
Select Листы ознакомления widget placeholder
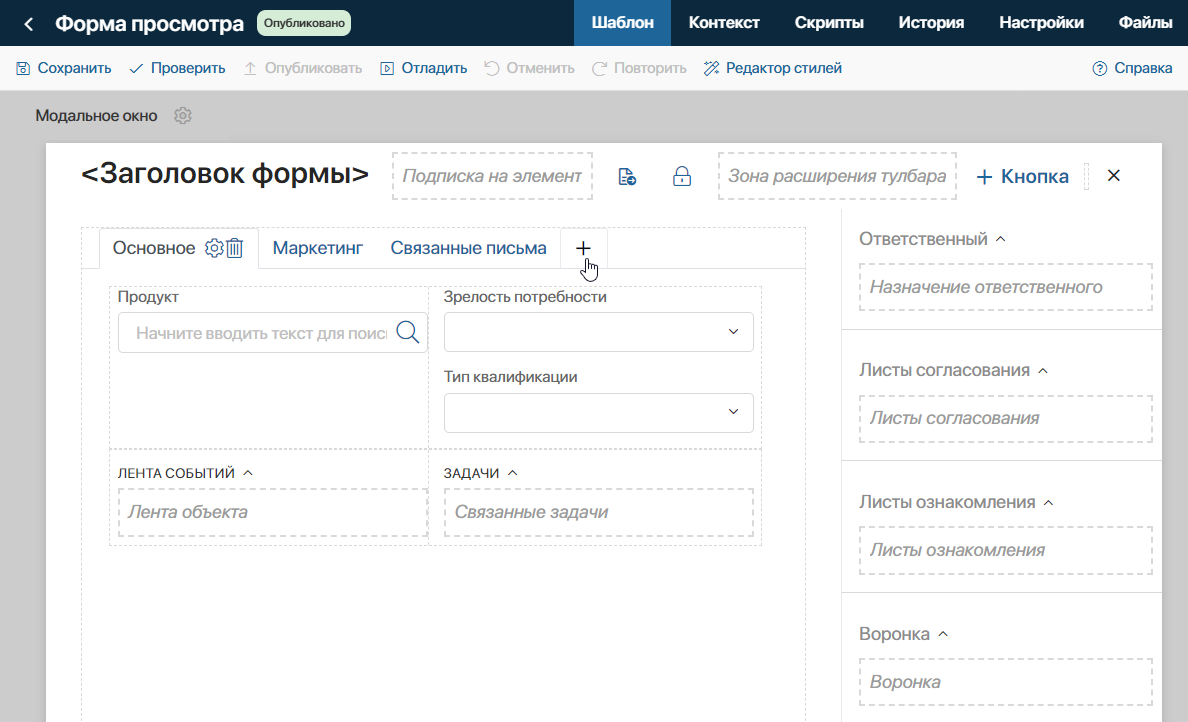tap(1005, 550)
